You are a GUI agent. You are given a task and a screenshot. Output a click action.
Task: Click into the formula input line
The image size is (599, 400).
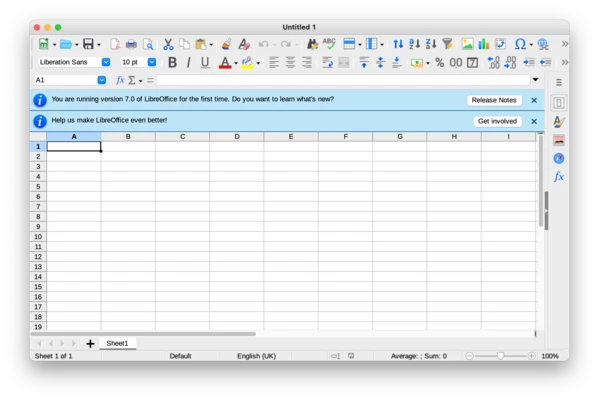343,80
